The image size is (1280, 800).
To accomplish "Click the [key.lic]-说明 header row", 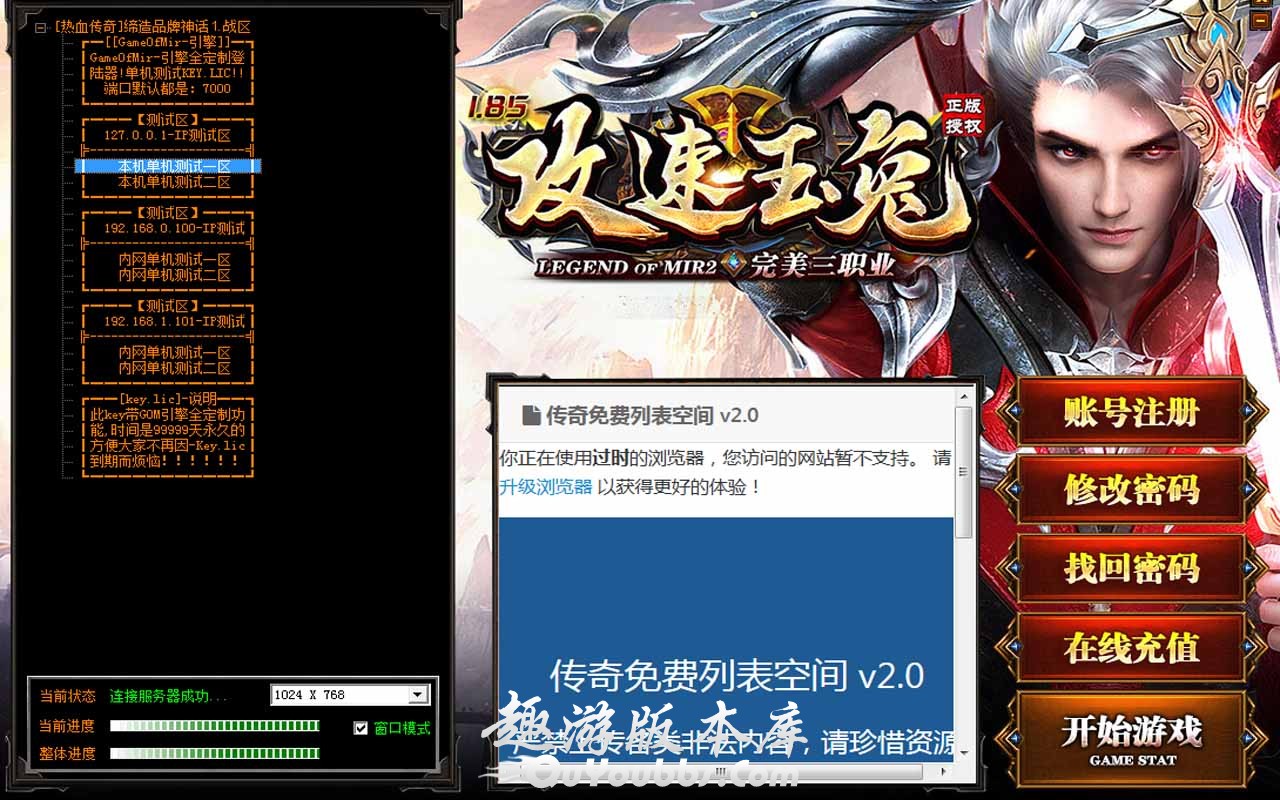I will [x=167, y=399].
